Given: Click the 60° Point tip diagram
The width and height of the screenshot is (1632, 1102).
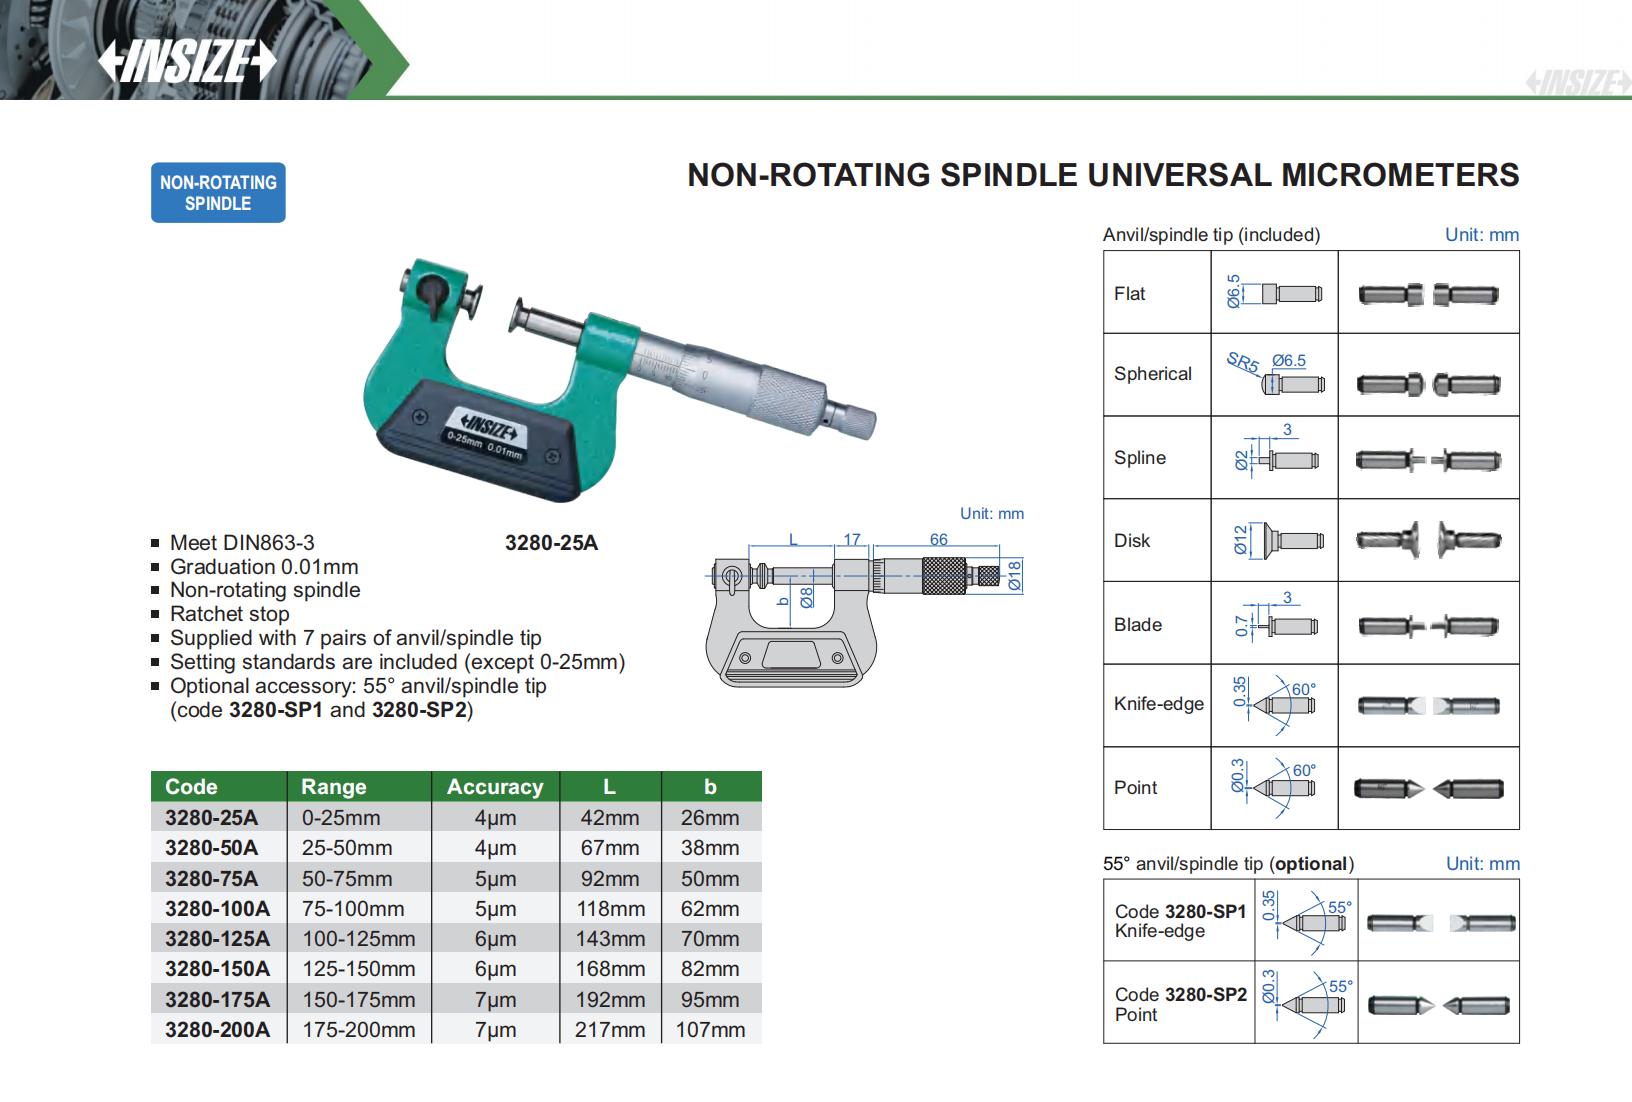Looking at the screenshot, I should coord(1274,788).
